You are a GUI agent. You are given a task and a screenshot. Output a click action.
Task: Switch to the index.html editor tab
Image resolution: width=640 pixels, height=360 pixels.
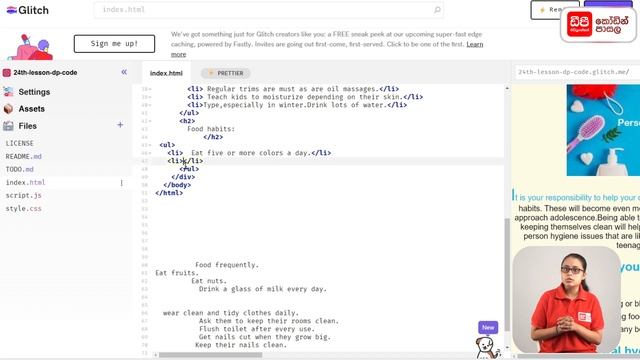166,73
